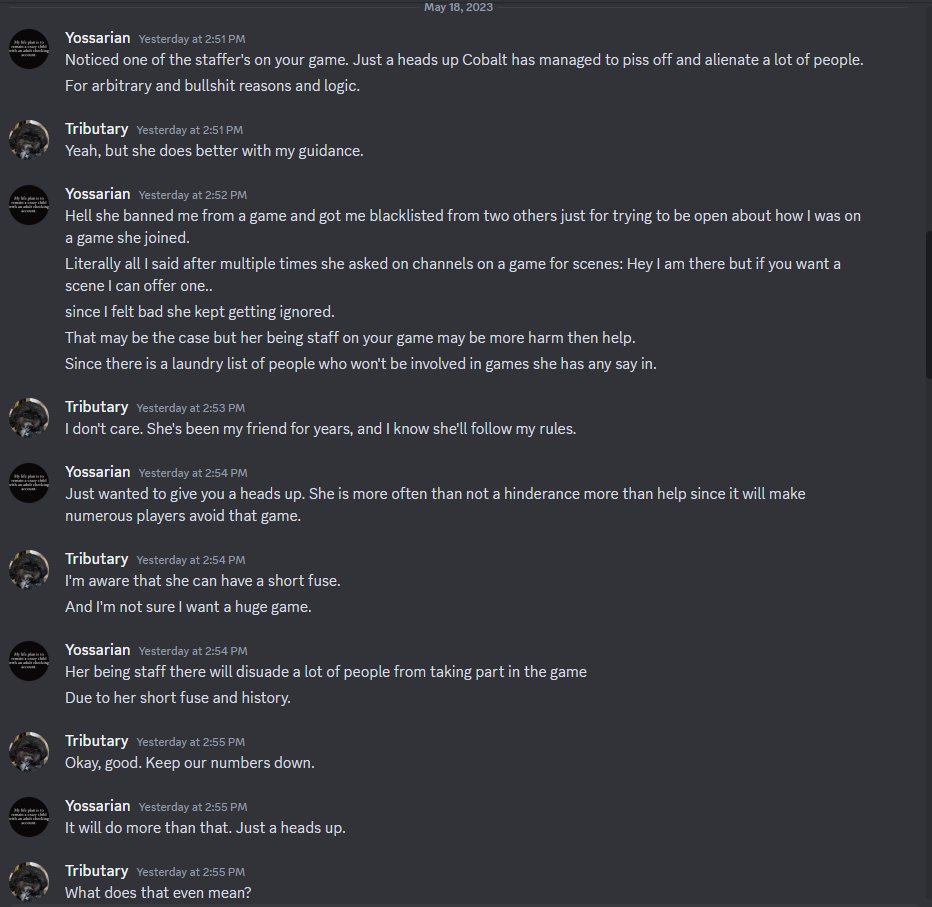The image size is (932, 907).
Task: Click Yossarian's avatar beside the 2:54 PM heads-up message
Action: (29, 482)
